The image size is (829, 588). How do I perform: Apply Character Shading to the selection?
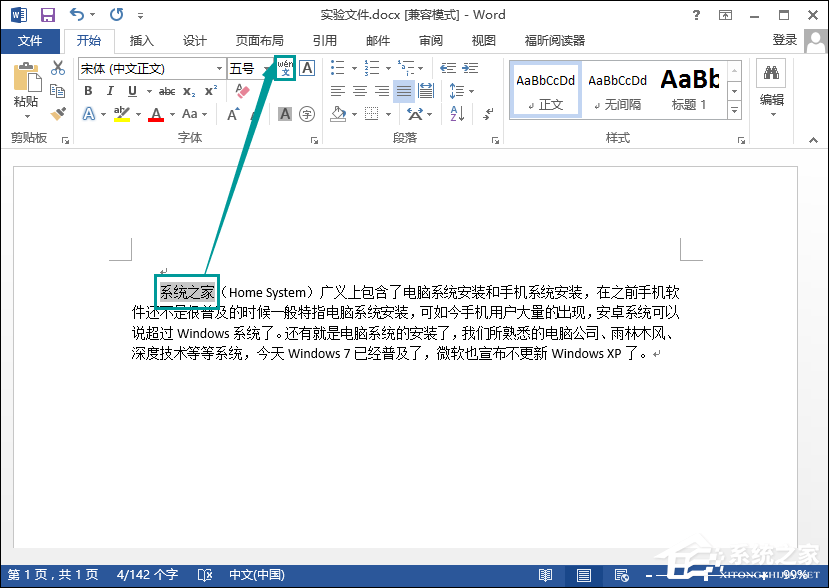point(285,113)
